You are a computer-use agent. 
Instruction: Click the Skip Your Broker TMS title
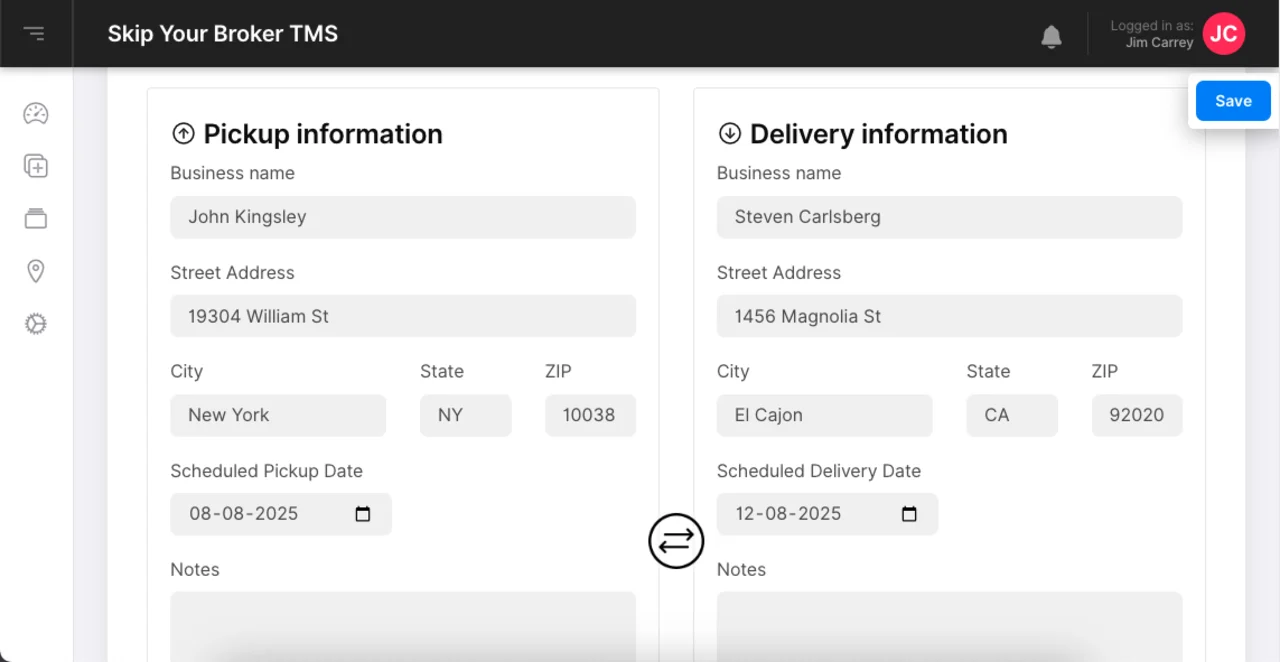[x=223, y=34]
